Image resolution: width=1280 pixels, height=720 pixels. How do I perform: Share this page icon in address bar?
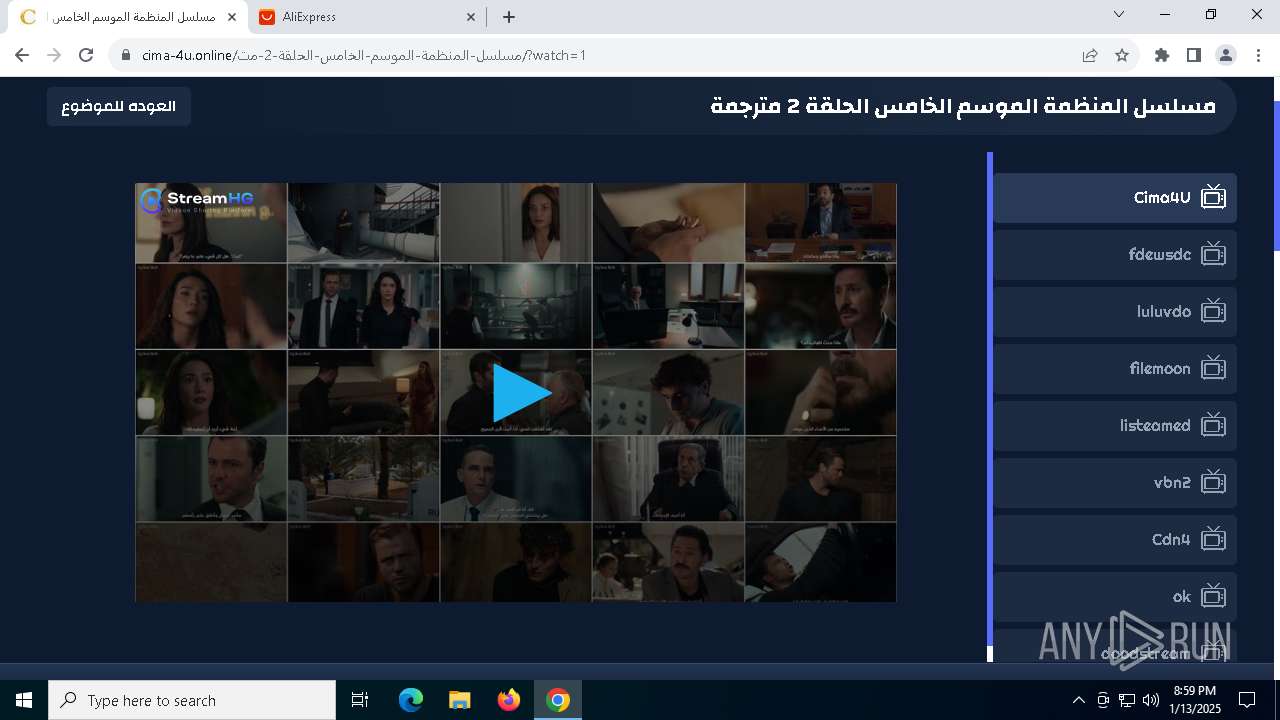click(x=1090, y=55)
